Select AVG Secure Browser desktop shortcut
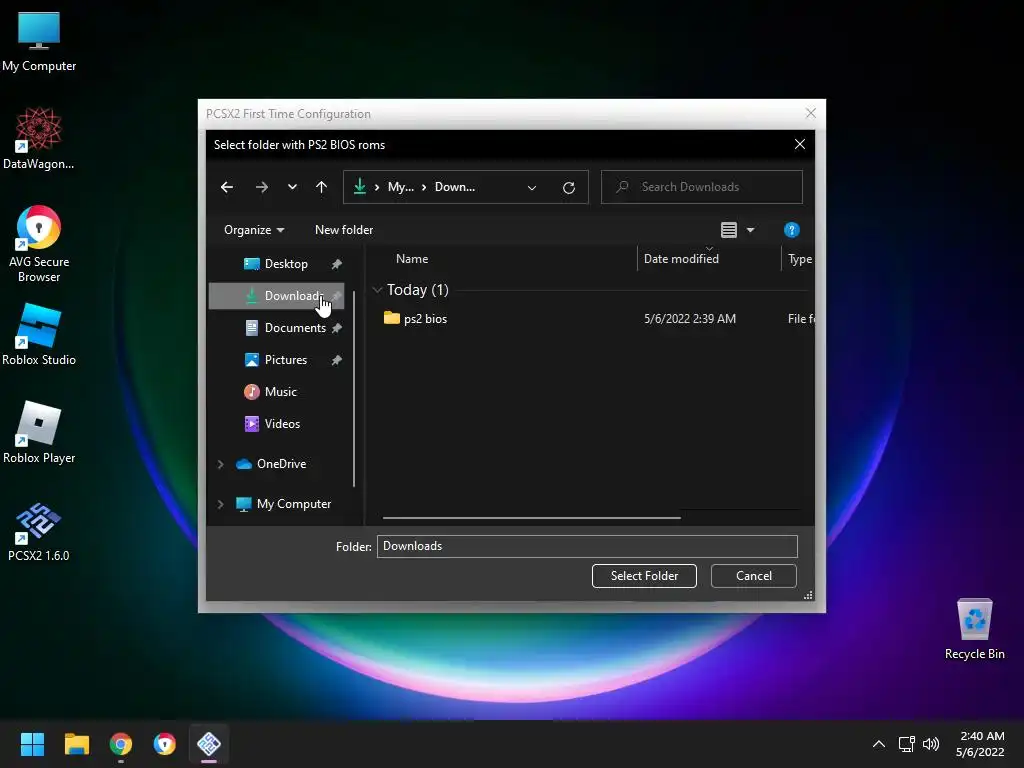Viewport: 1024px width, 768px height. click(39, 244)
